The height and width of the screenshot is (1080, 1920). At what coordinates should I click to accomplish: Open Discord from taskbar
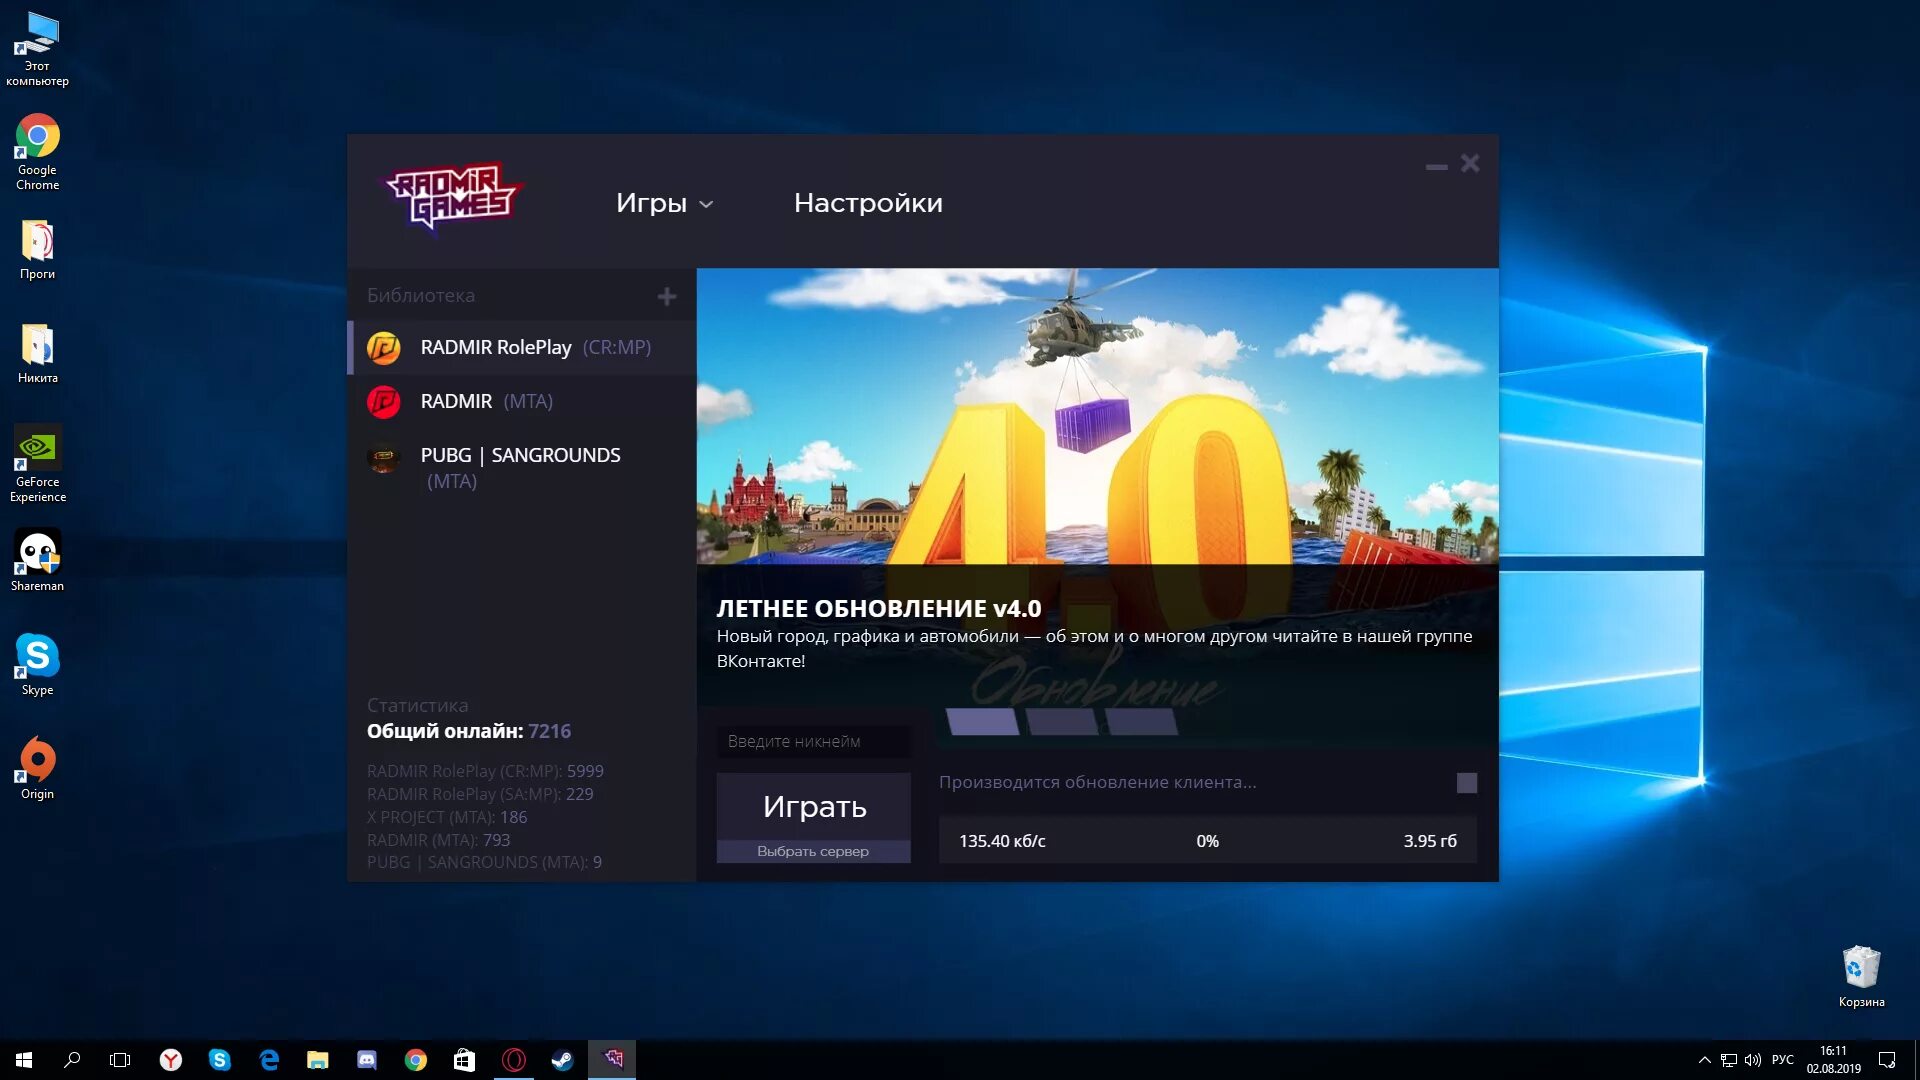(x=367, y=1059)
